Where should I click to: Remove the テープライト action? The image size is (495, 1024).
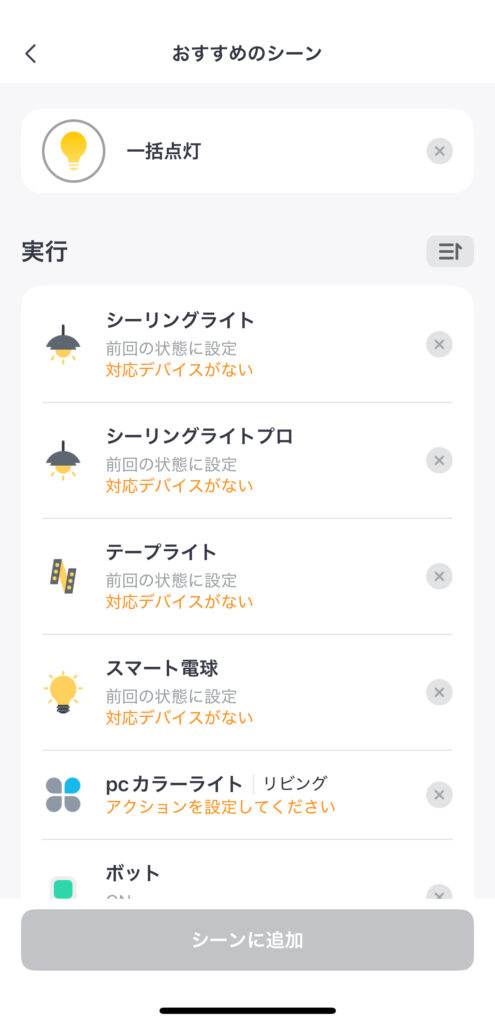(439, 577)
